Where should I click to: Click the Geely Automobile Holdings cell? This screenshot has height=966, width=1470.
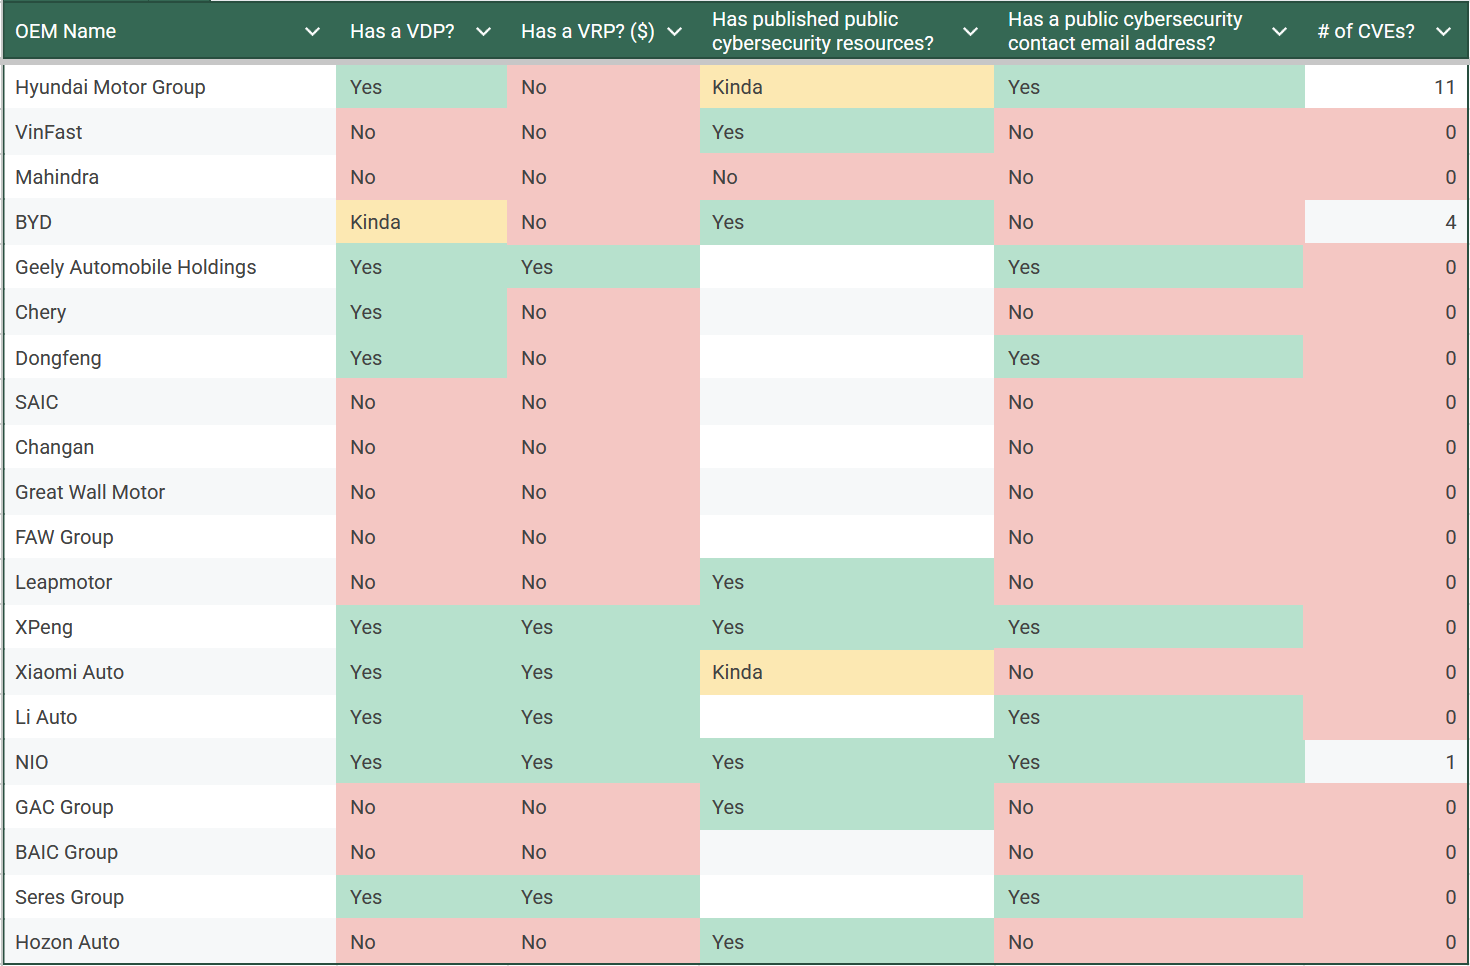[170, 267]
